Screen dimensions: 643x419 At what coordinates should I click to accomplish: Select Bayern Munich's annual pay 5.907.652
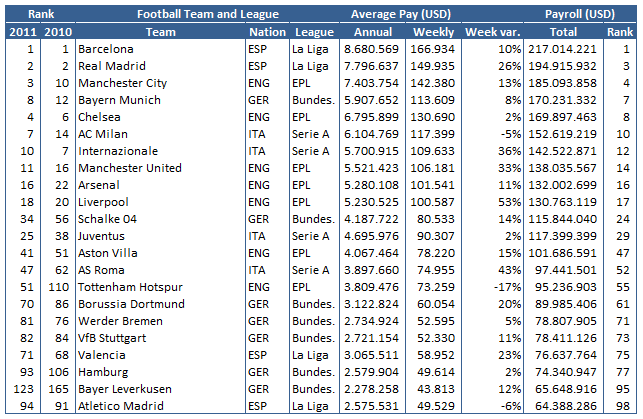pos(372,99)
